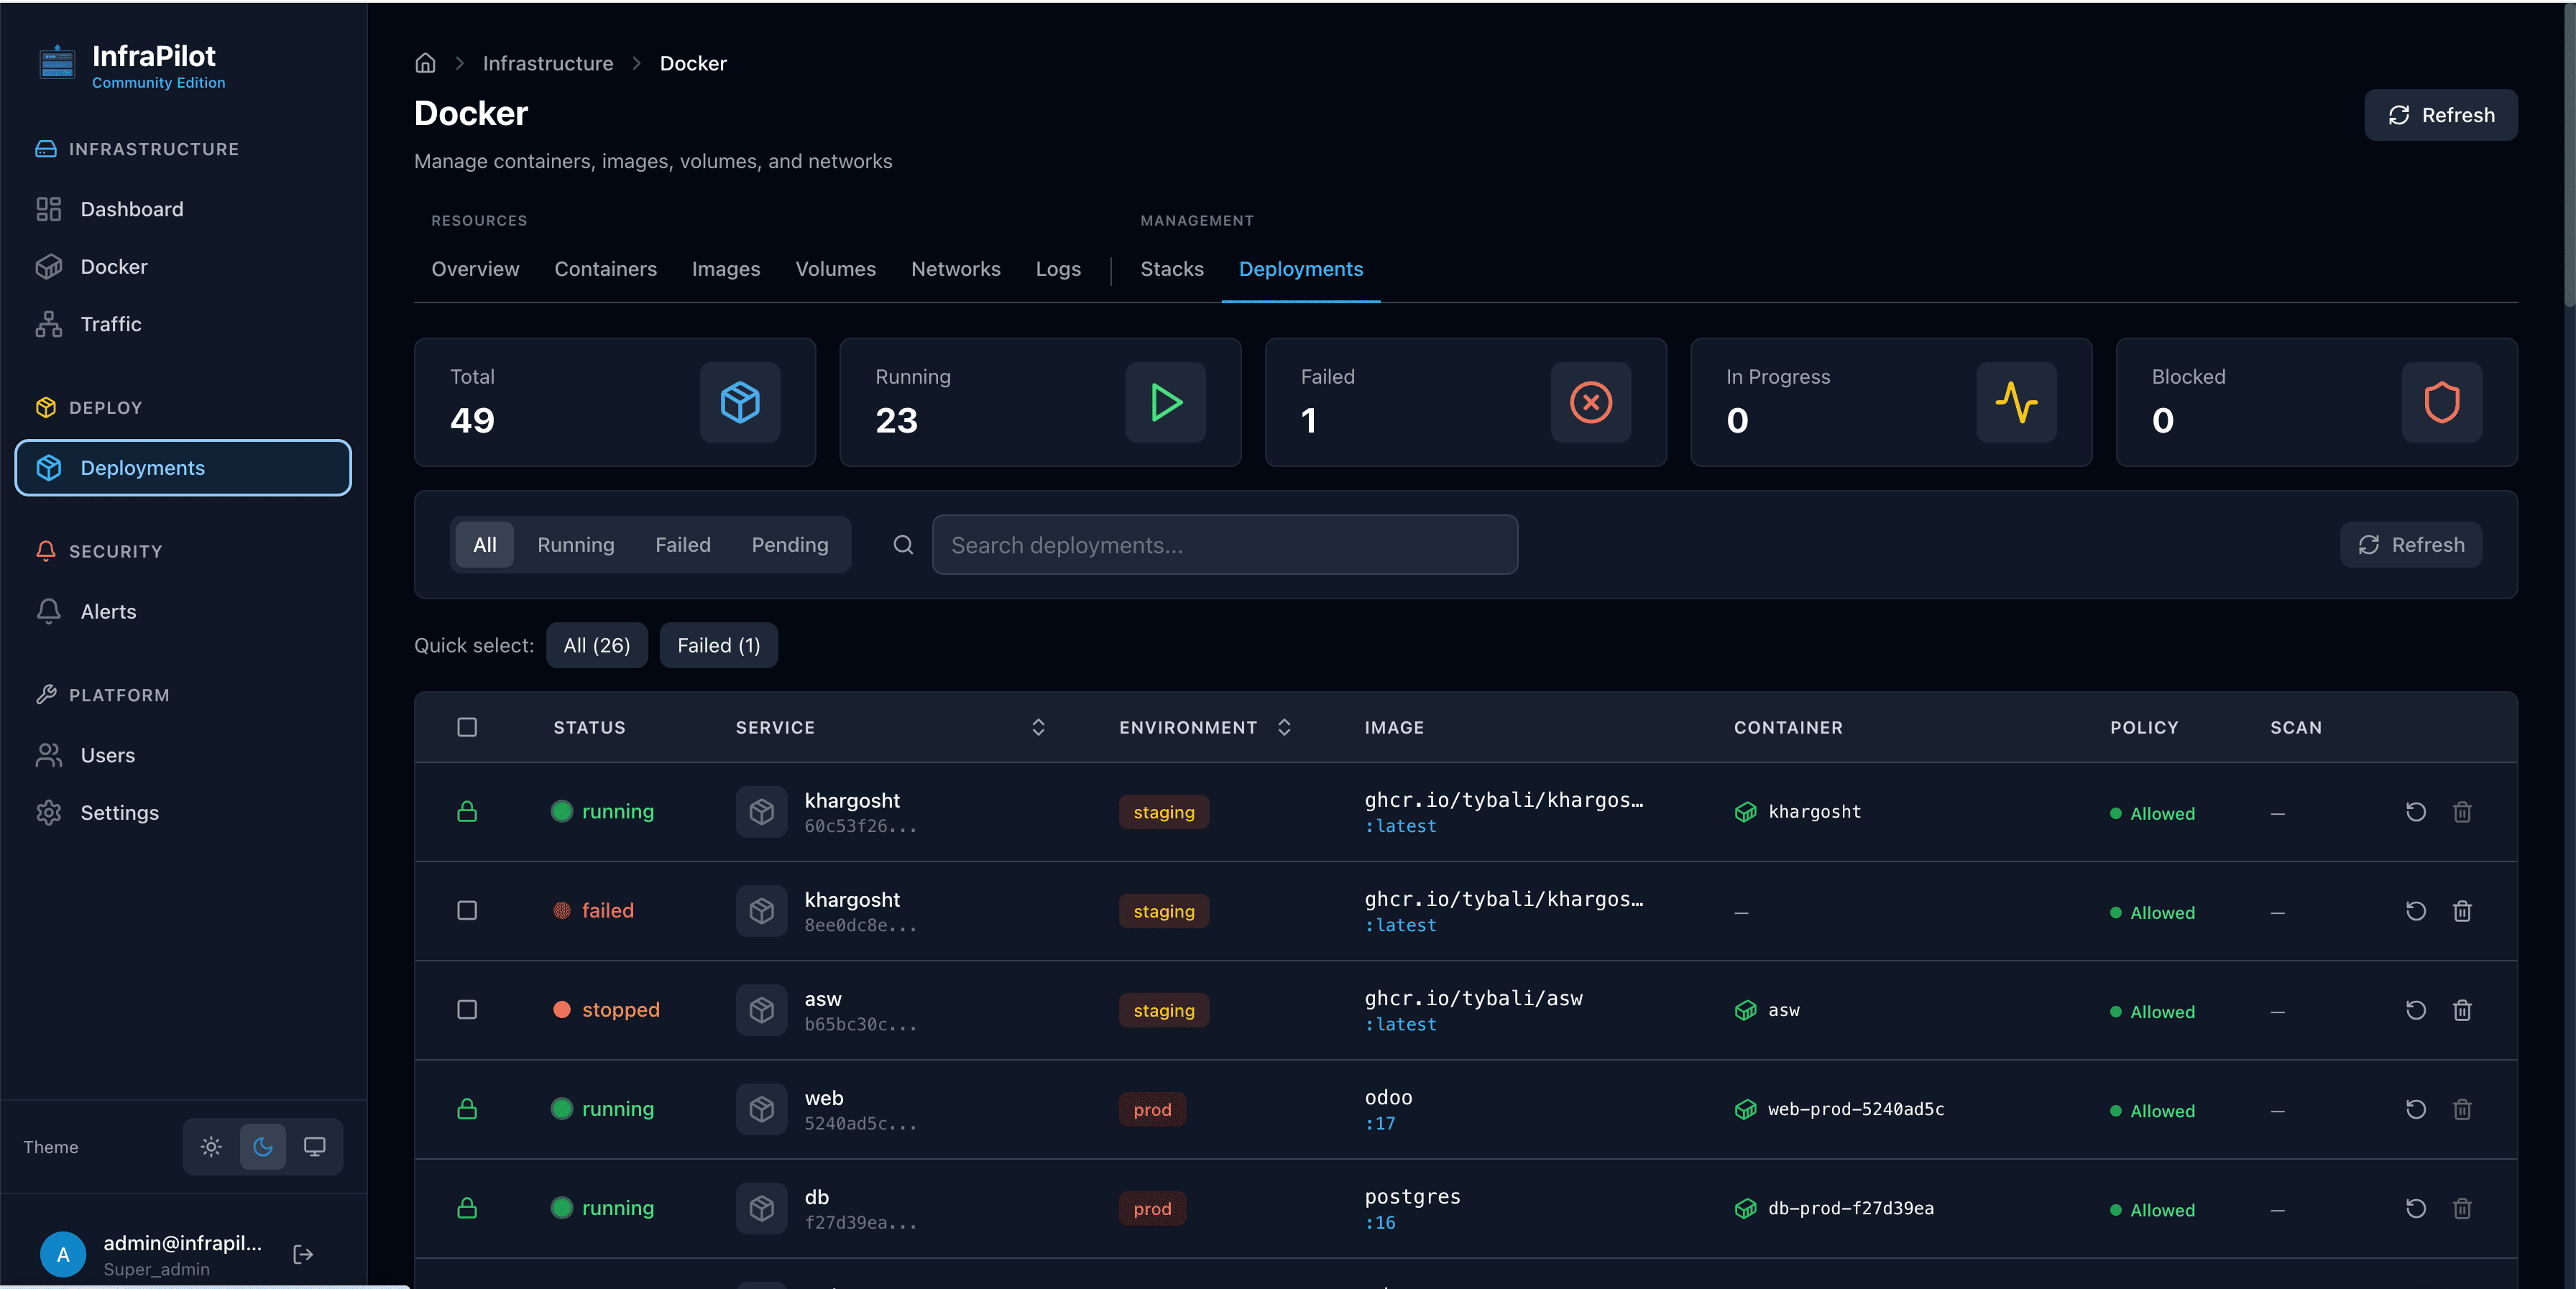Image resolution: width=2576 pixels, height=1289 pixels.
Task: Quick select Failed (1) deployments
Action: pos(718,645)
